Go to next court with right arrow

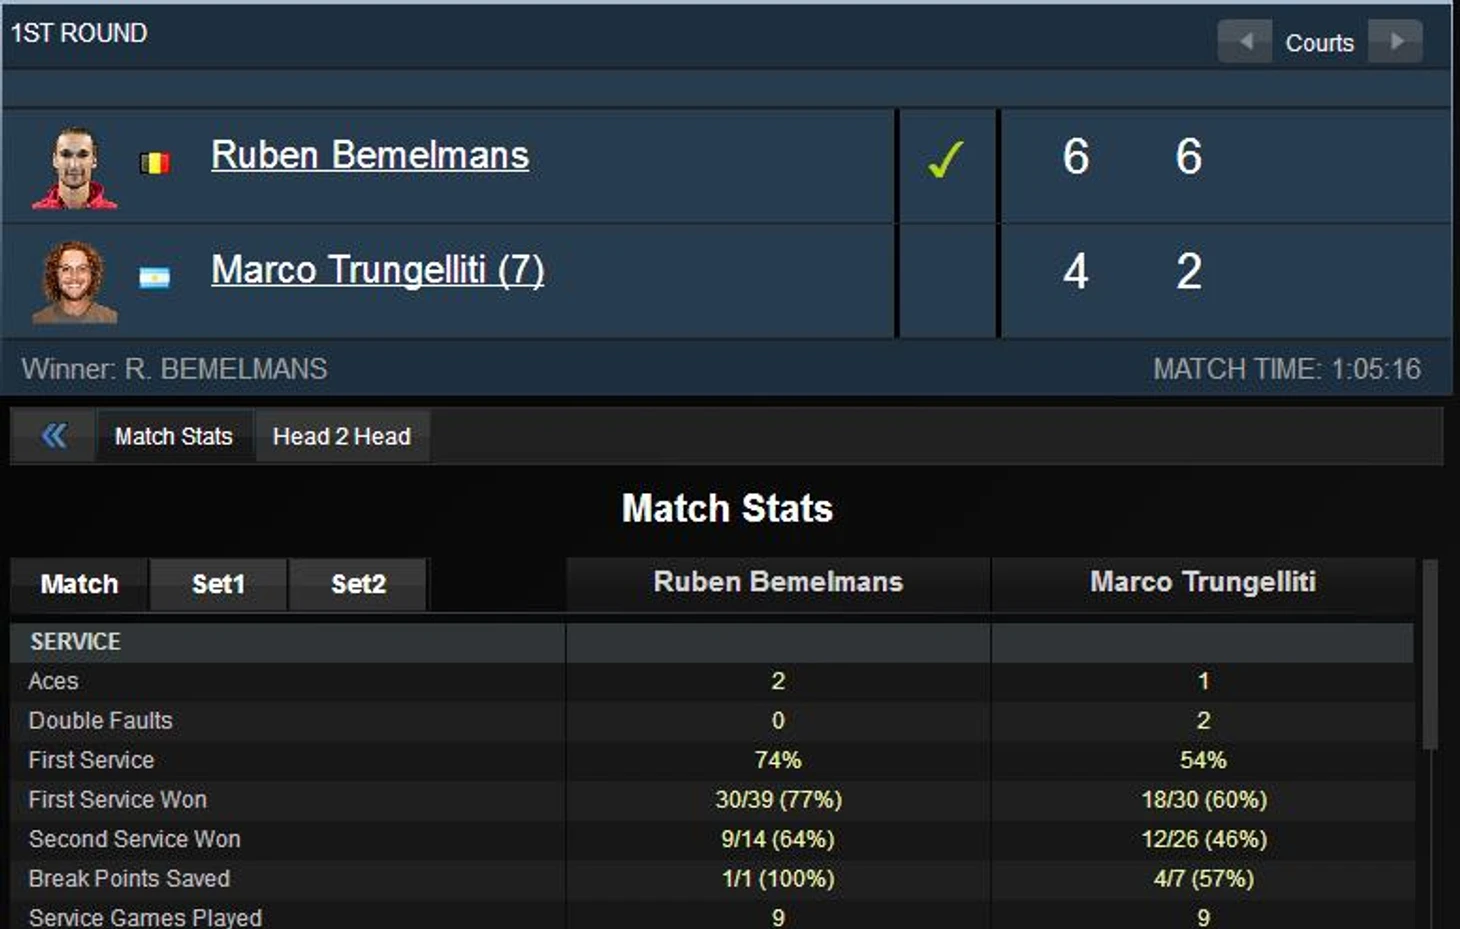coord(1395,42)
